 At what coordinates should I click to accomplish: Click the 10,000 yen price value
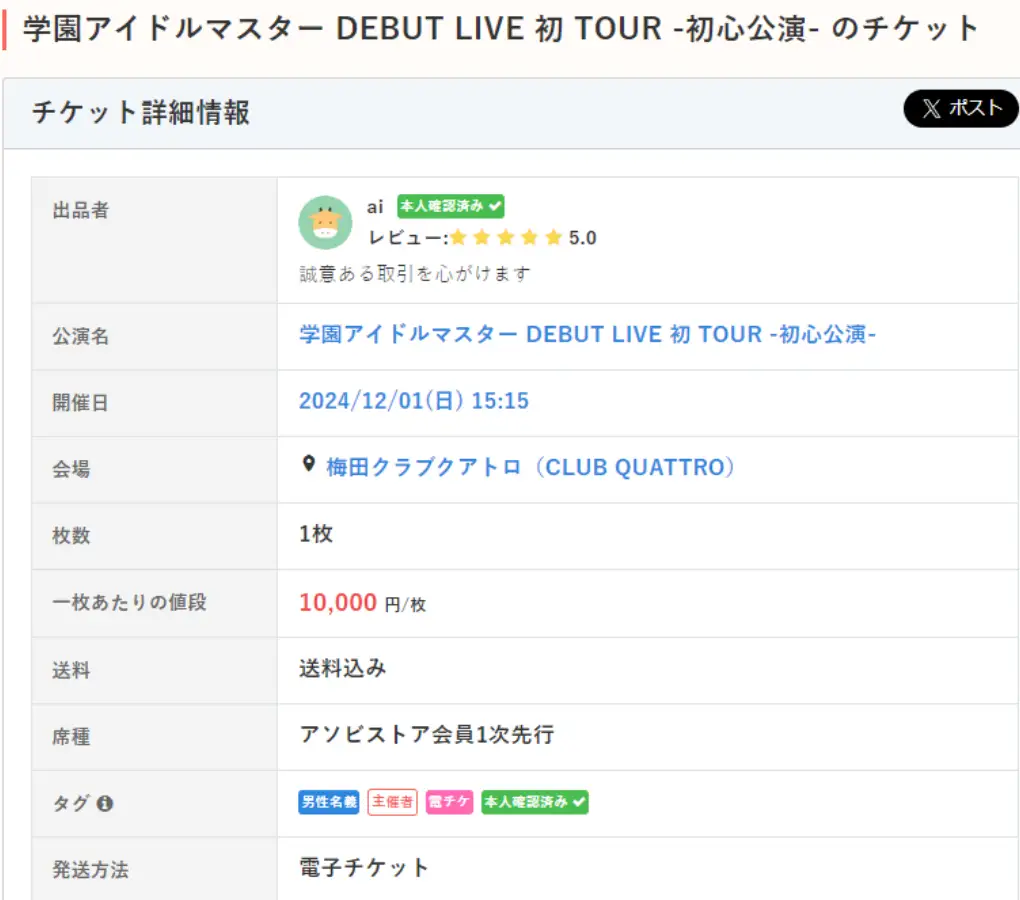[x=338, y=602]
